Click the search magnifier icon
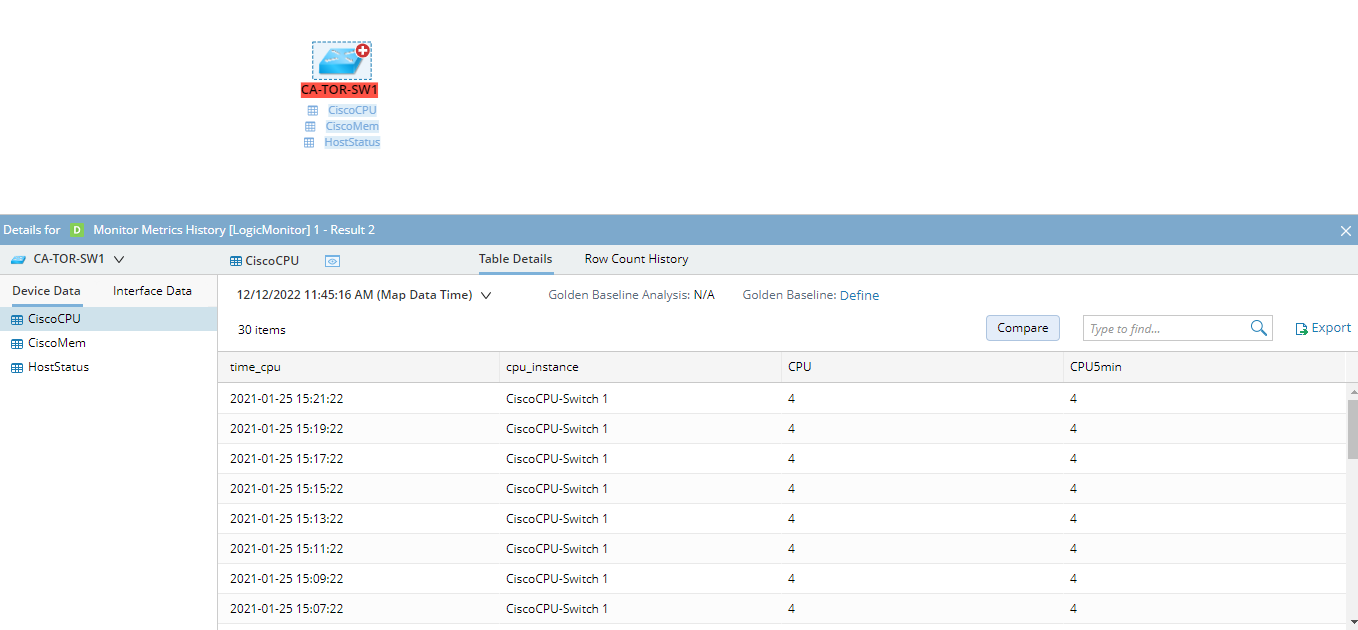1358x630 pixels. tap(1258, 327)
